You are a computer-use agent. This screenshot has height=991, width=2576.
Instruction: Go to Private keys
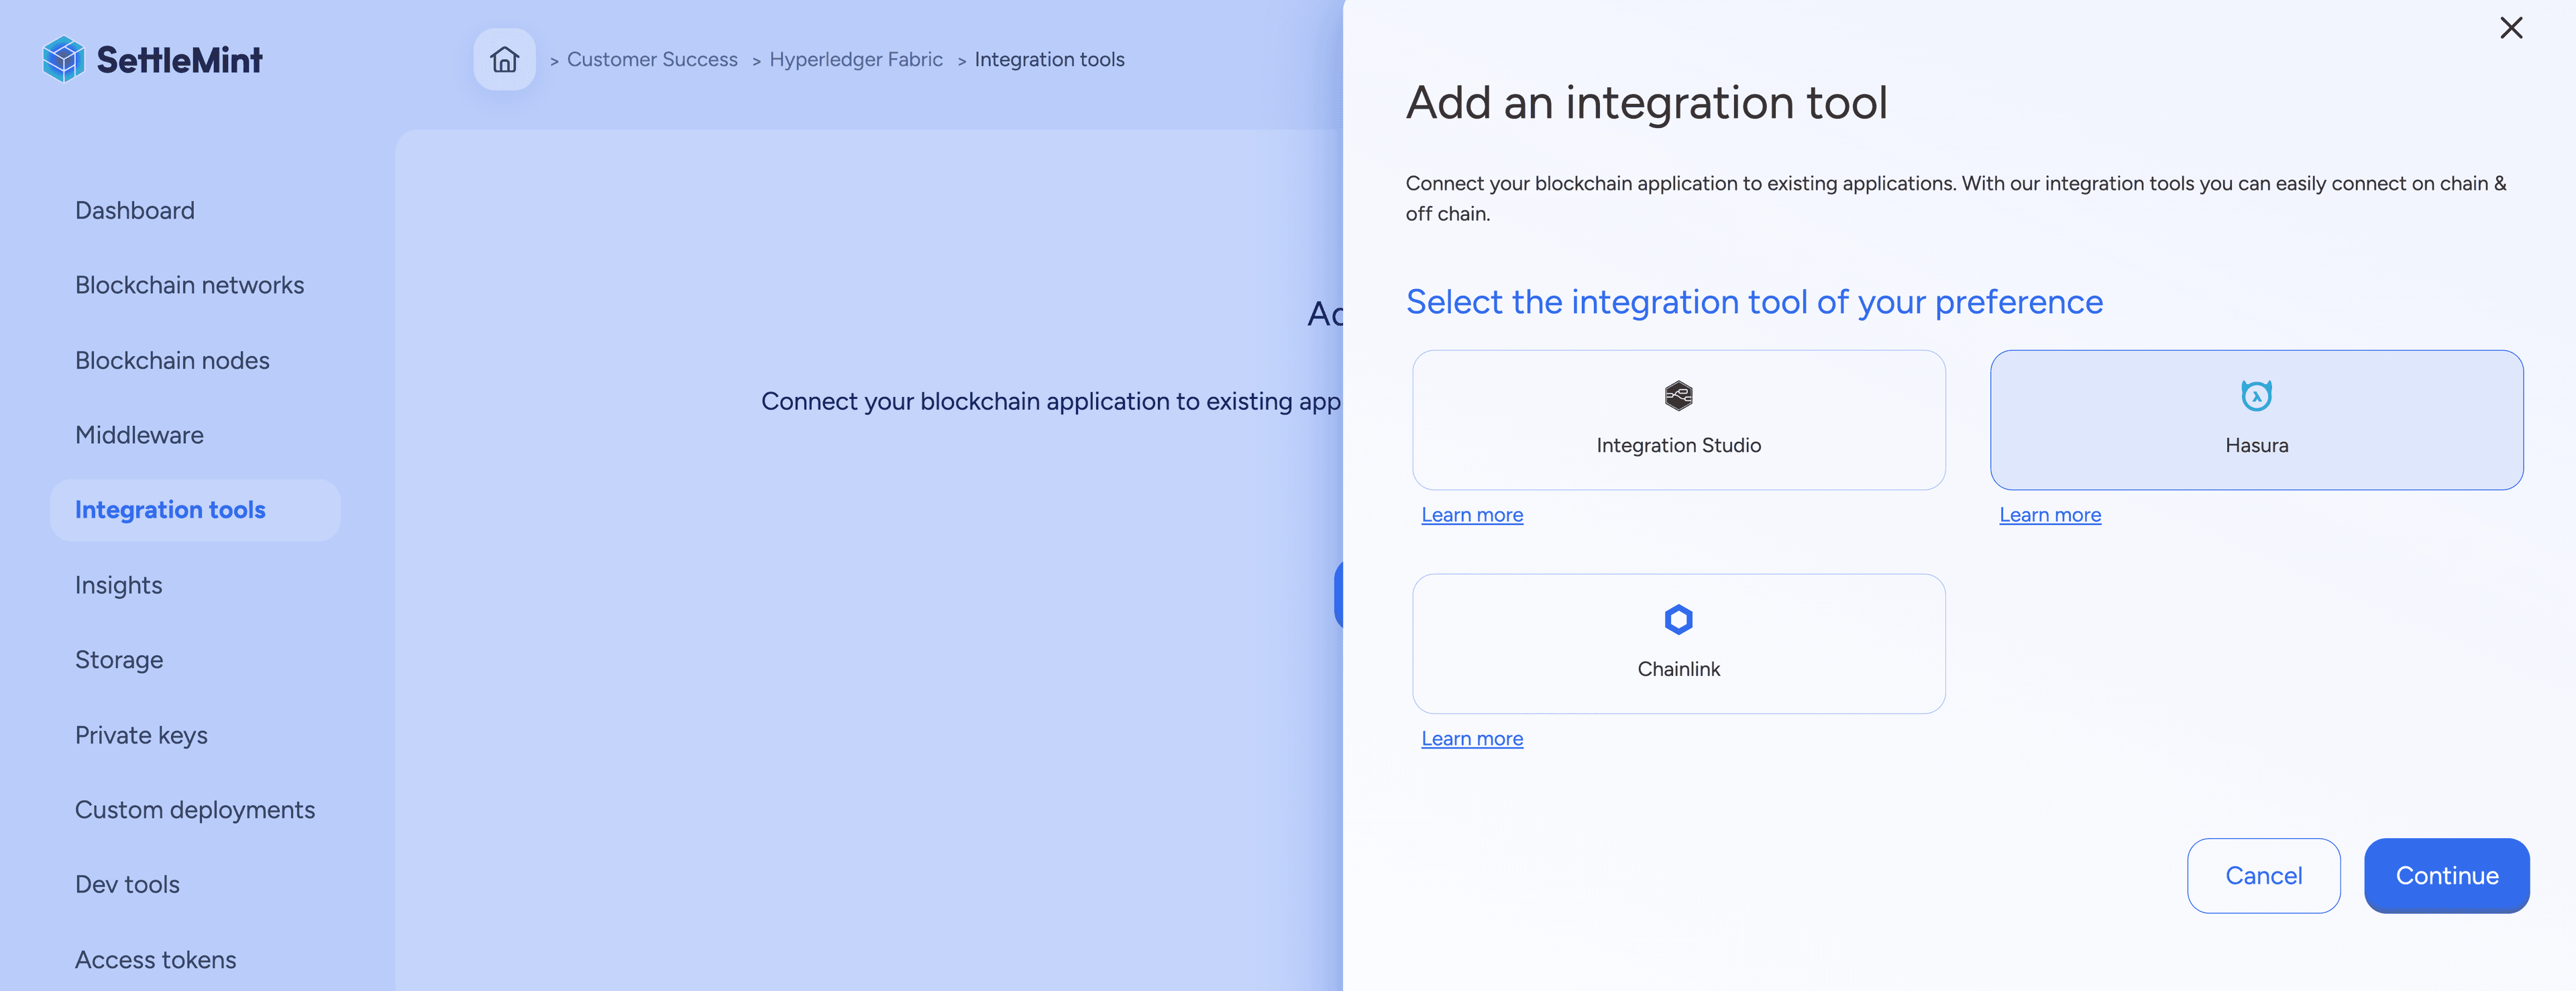click(x=141, y=736)
